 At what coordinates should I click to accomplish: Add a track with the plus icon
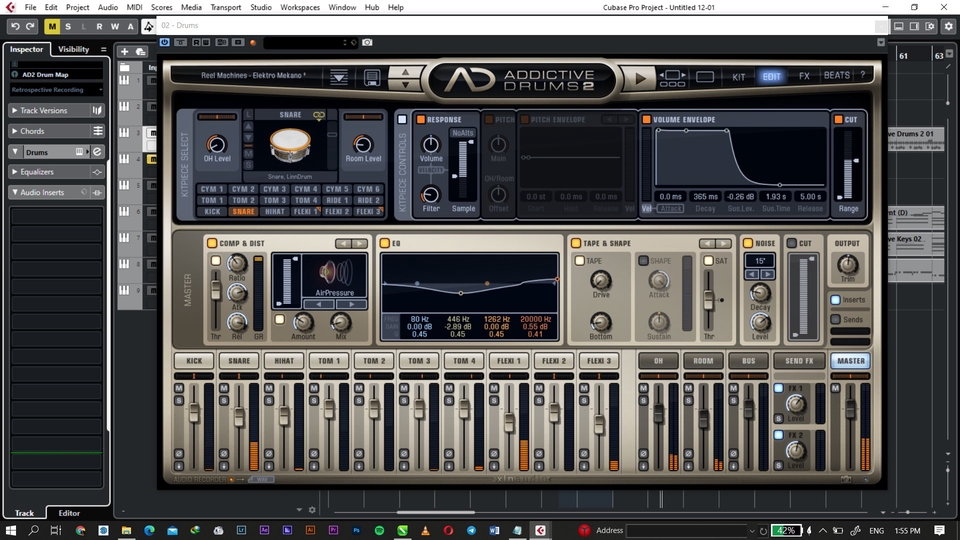124,52
